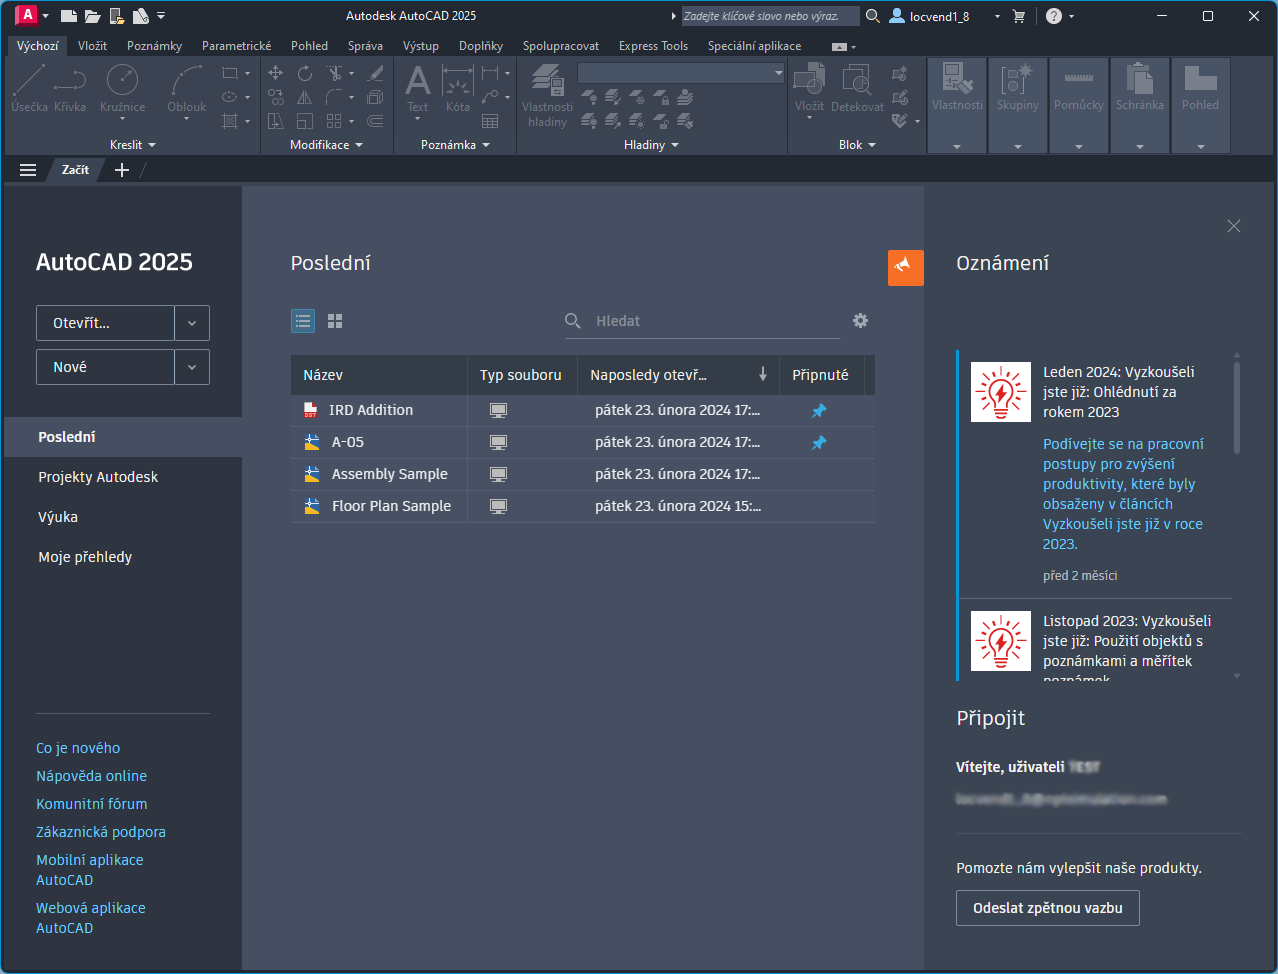Open the Express Tools ribbon tab
This screenshot has width=1278, height=974.
coord(653,46)
